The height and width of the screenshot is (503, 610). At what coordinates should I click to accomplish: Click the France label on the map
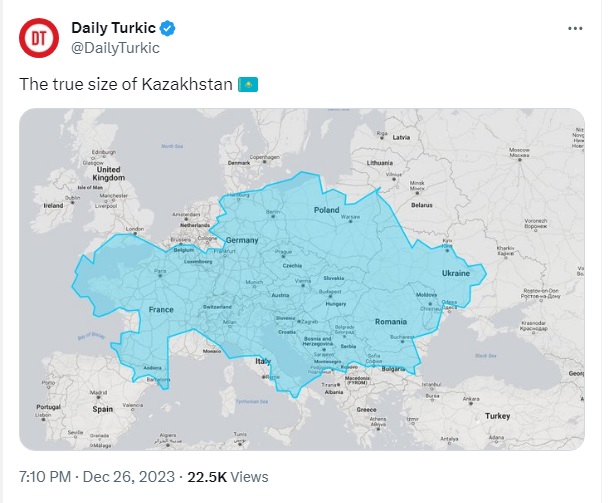click(161, 310)
